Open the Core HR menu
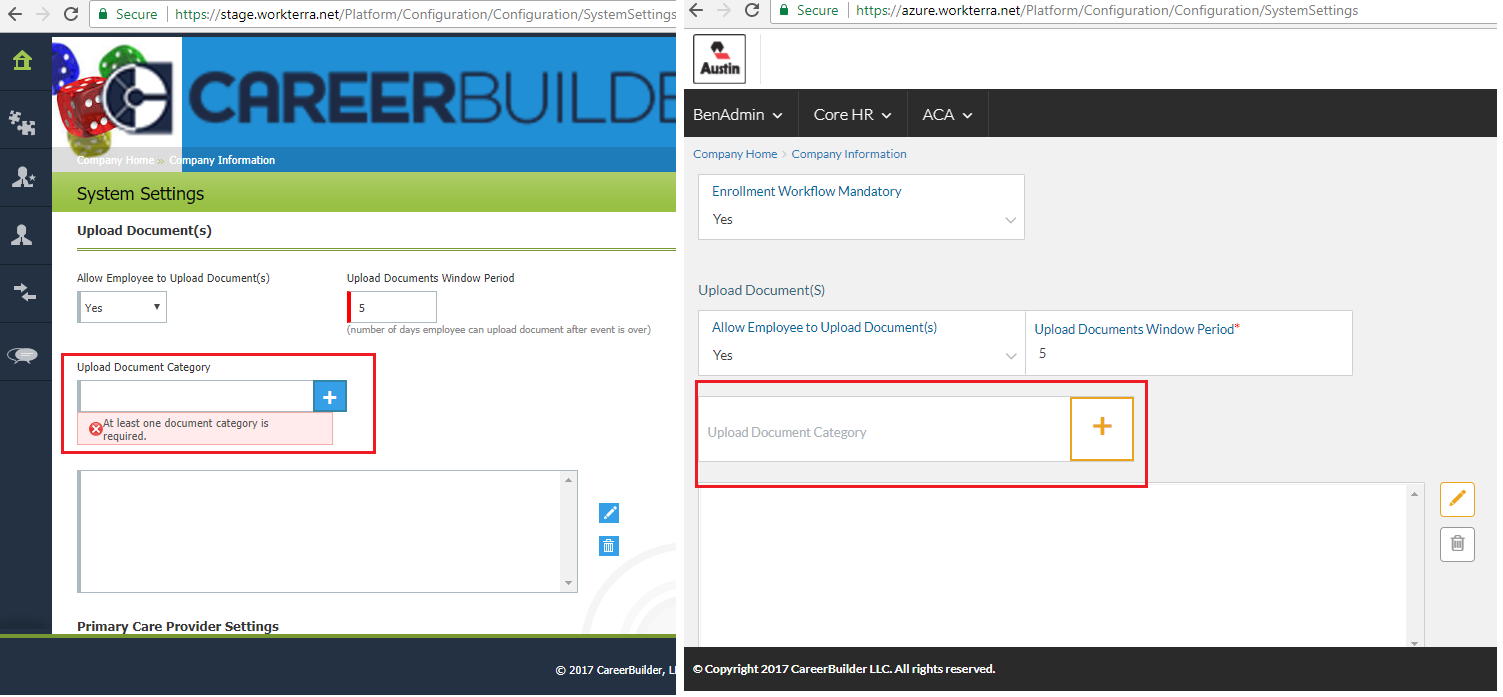 (x=851, y=115)
